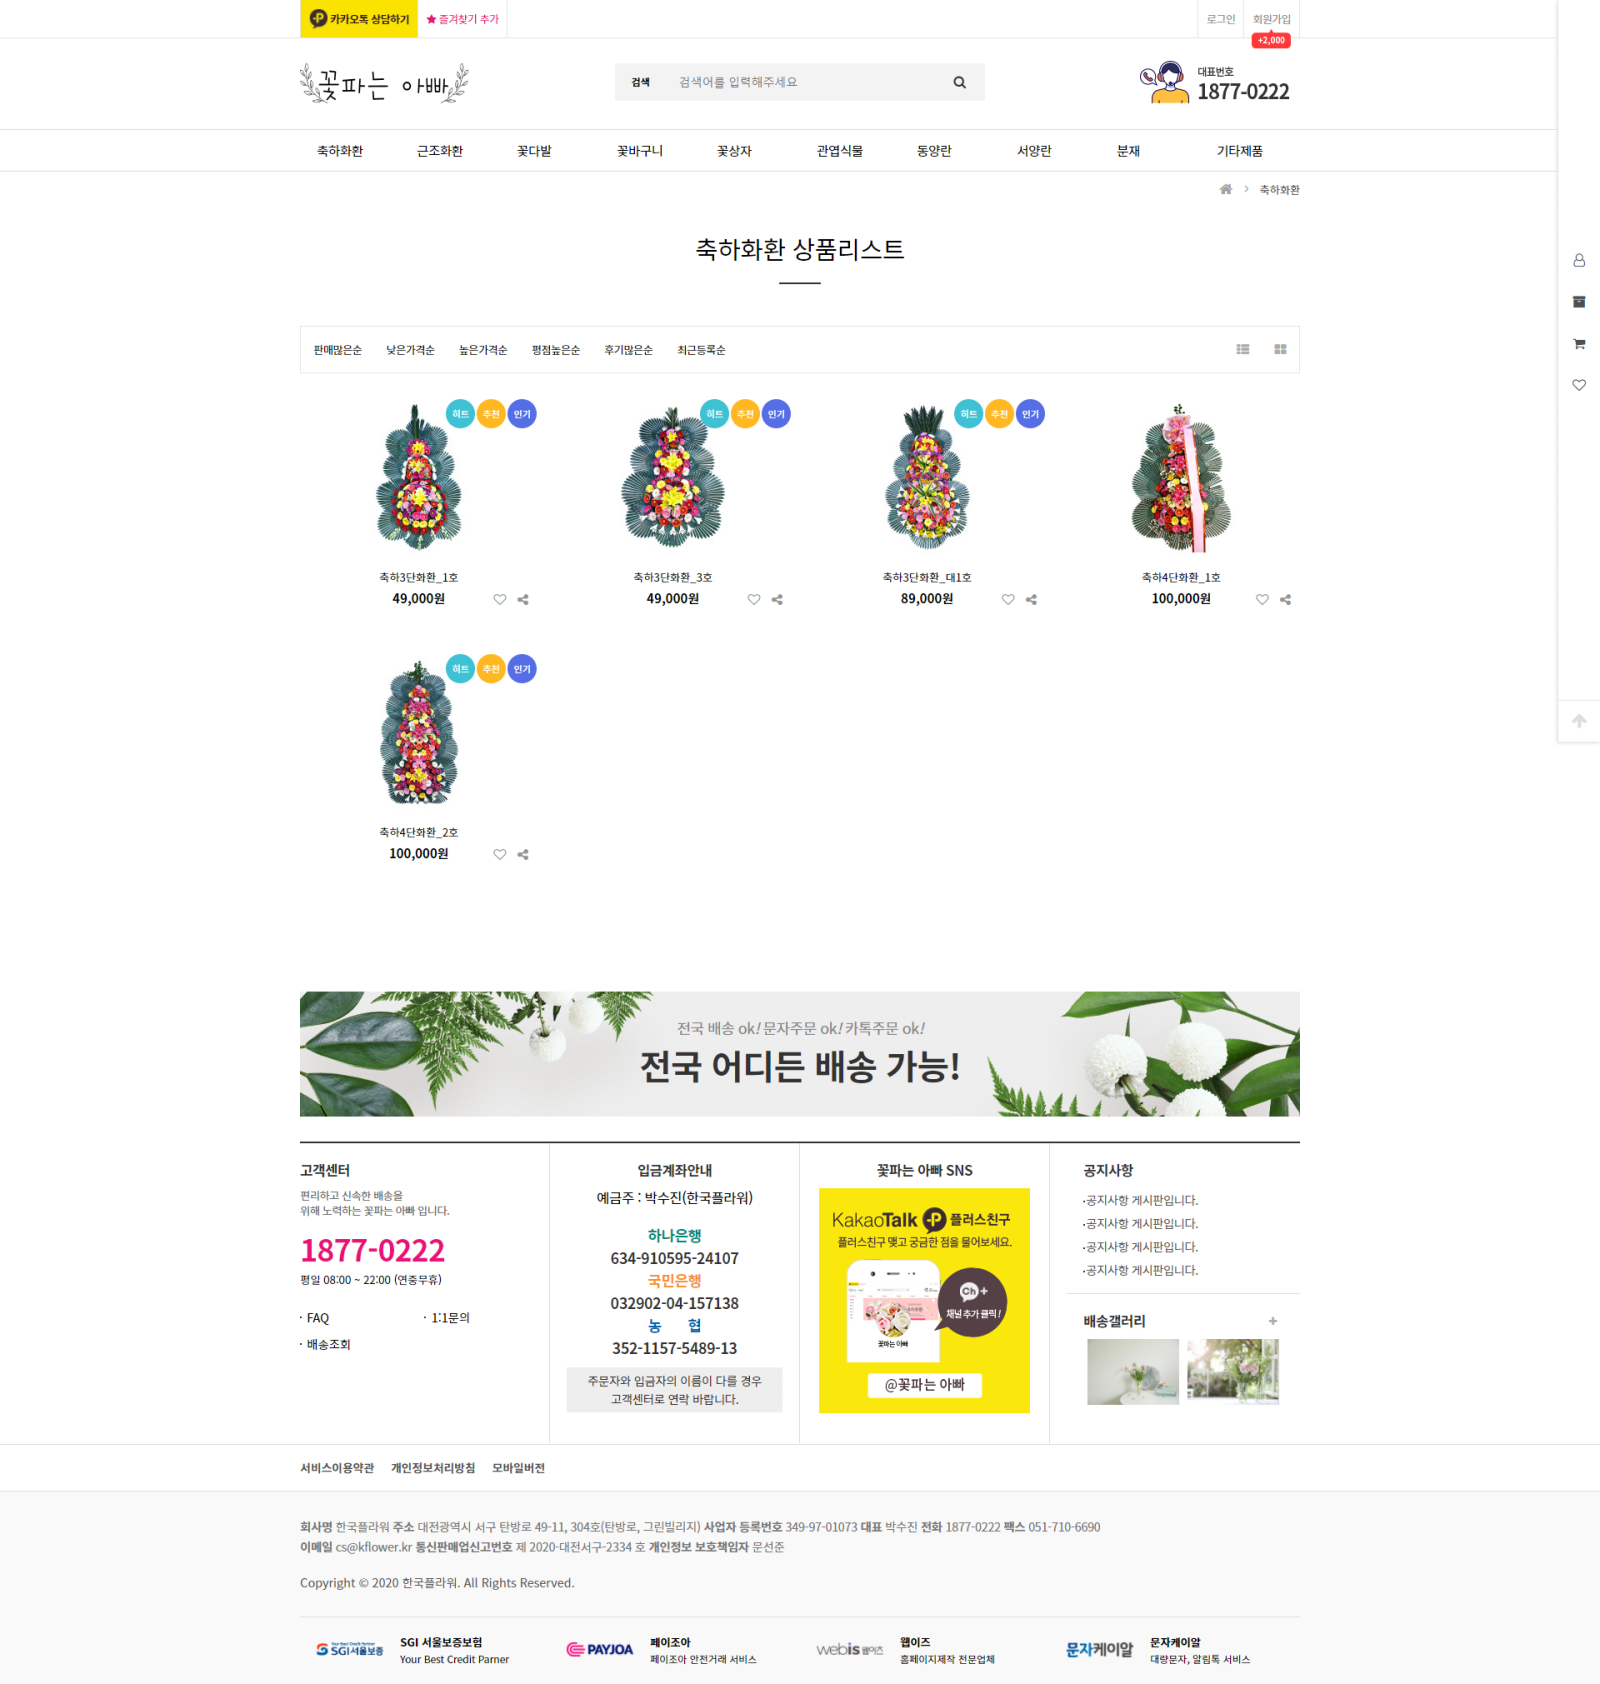
Task: Click the 카카오톡 상담하기 button
Action: [x=359, y=19]
